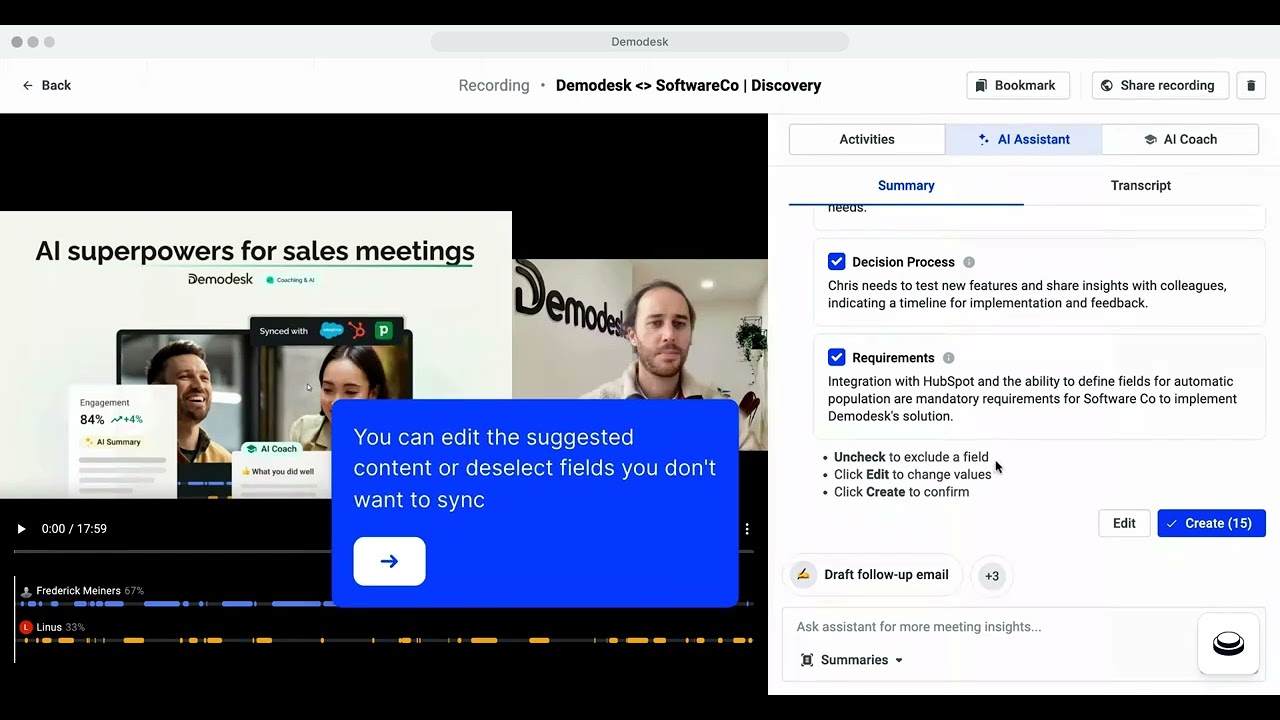
Task: Uncheck the Requirements field
Action: [837, 358]
